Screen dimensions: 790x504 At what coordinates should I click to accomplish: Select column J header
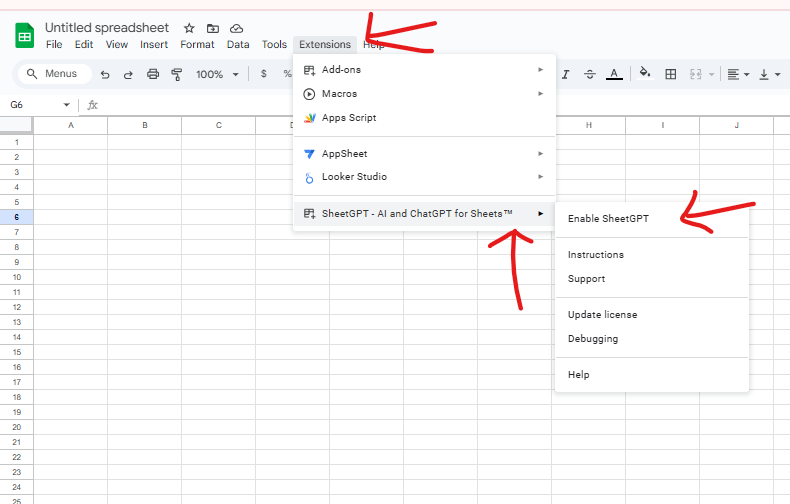pos(737,125)
